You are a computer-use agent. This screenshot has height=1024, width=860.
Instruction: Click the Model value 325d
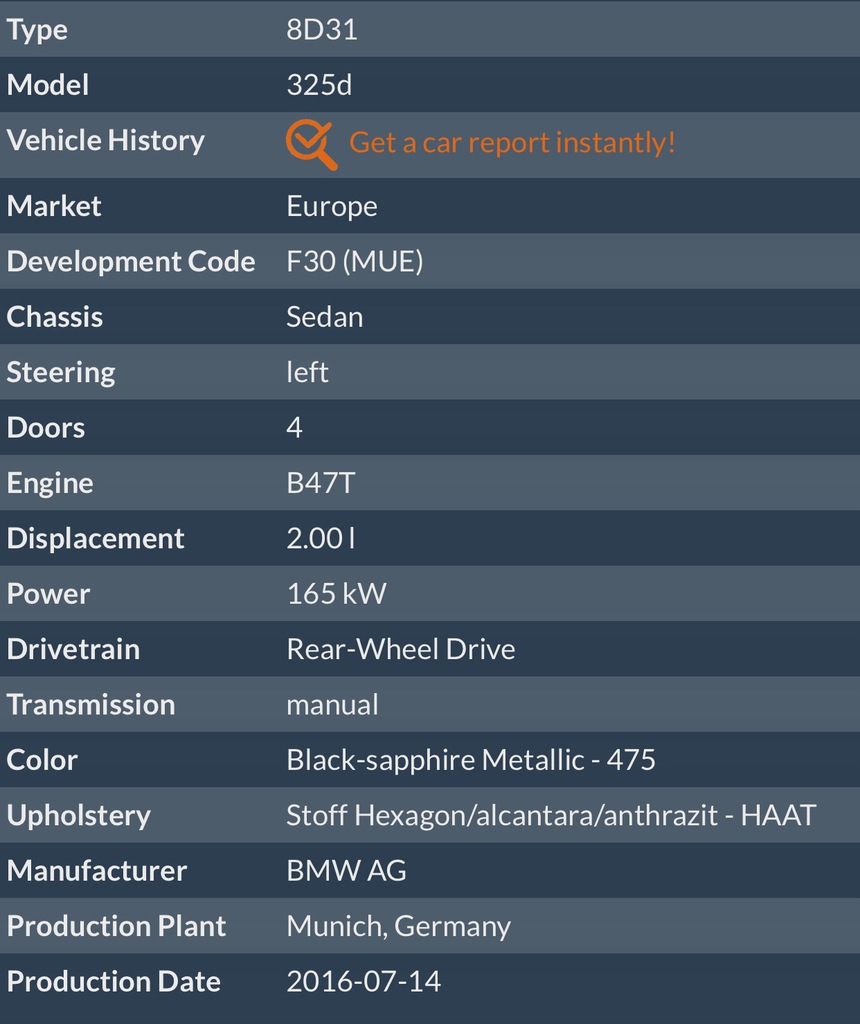pyautogui.click(x=319, y=85)
